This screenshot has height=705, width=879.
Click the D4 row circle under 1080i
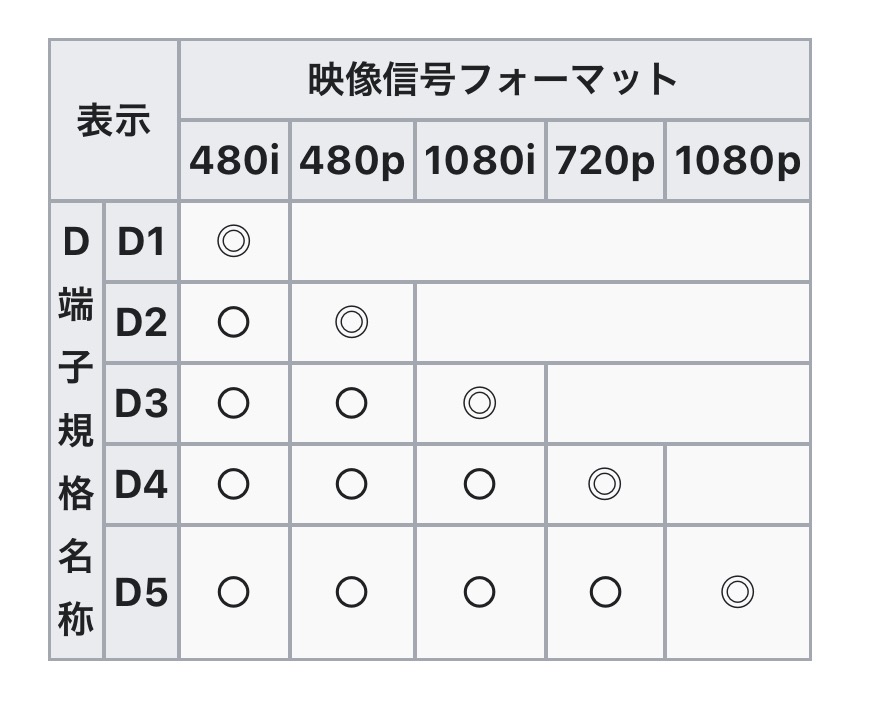click(x=479, y=484)
